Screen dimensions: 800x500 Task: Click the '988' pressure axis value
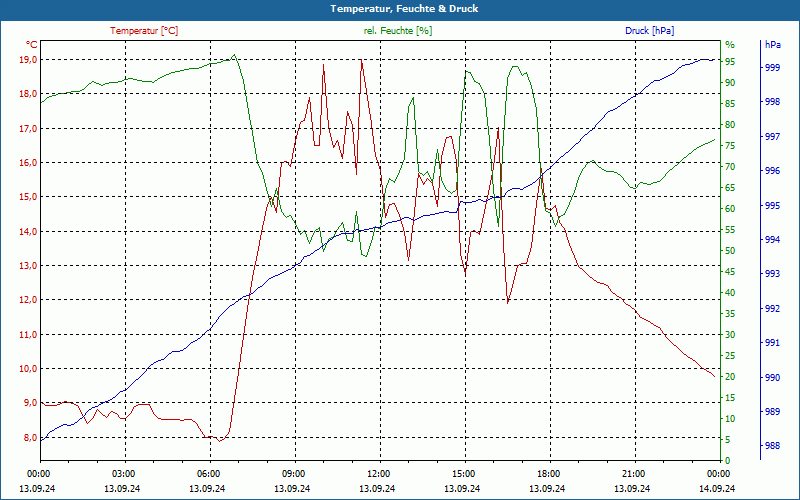[x=772, y=446]
